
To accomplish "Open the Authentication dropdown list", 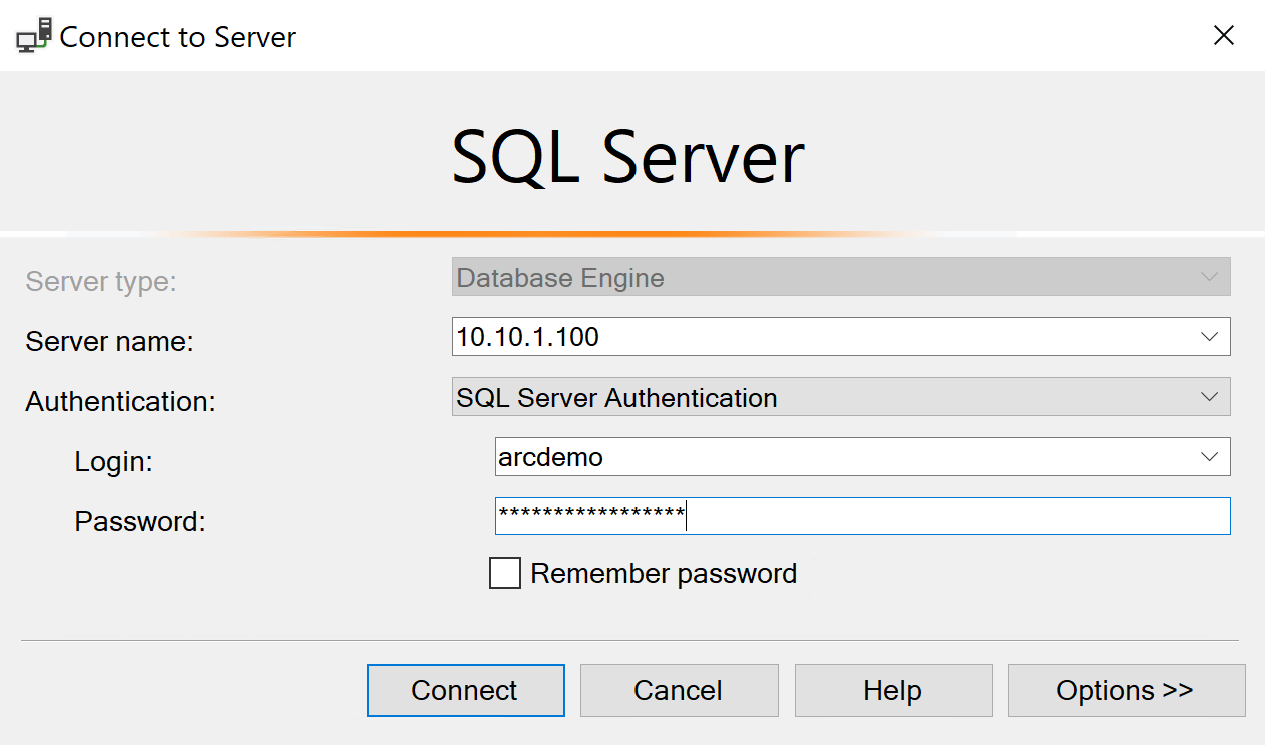I will click(841, 397).
